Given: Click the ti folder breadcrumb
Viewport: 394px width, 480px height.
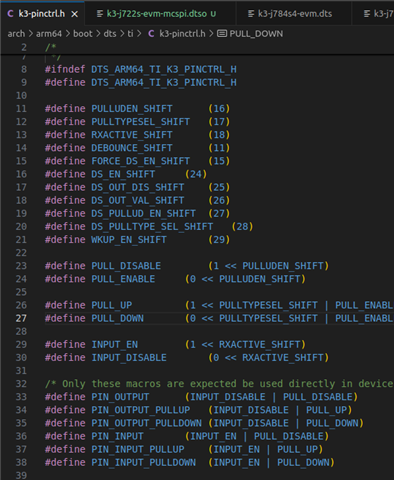Looking at the screenshot, I should point(130,34).
